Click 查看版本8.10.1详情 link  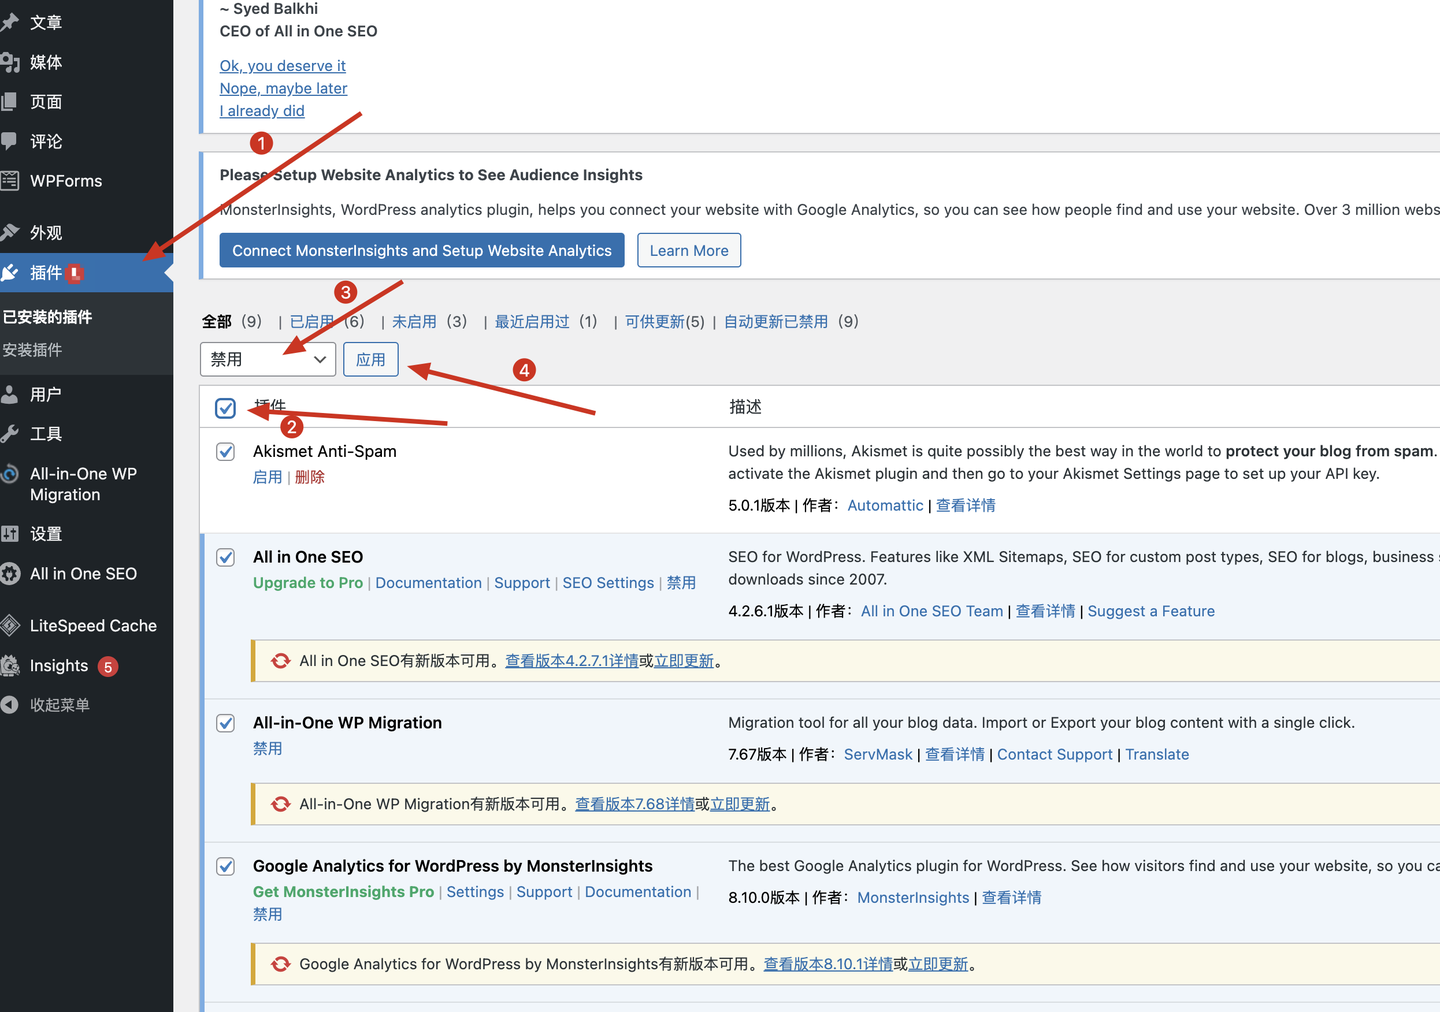pyautogui.click(x=828, y=964)
